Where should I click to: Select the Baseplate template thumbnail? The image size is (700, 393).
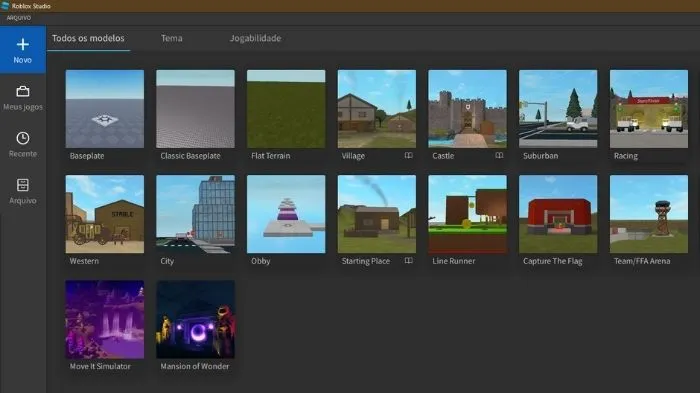coord(105,109)
